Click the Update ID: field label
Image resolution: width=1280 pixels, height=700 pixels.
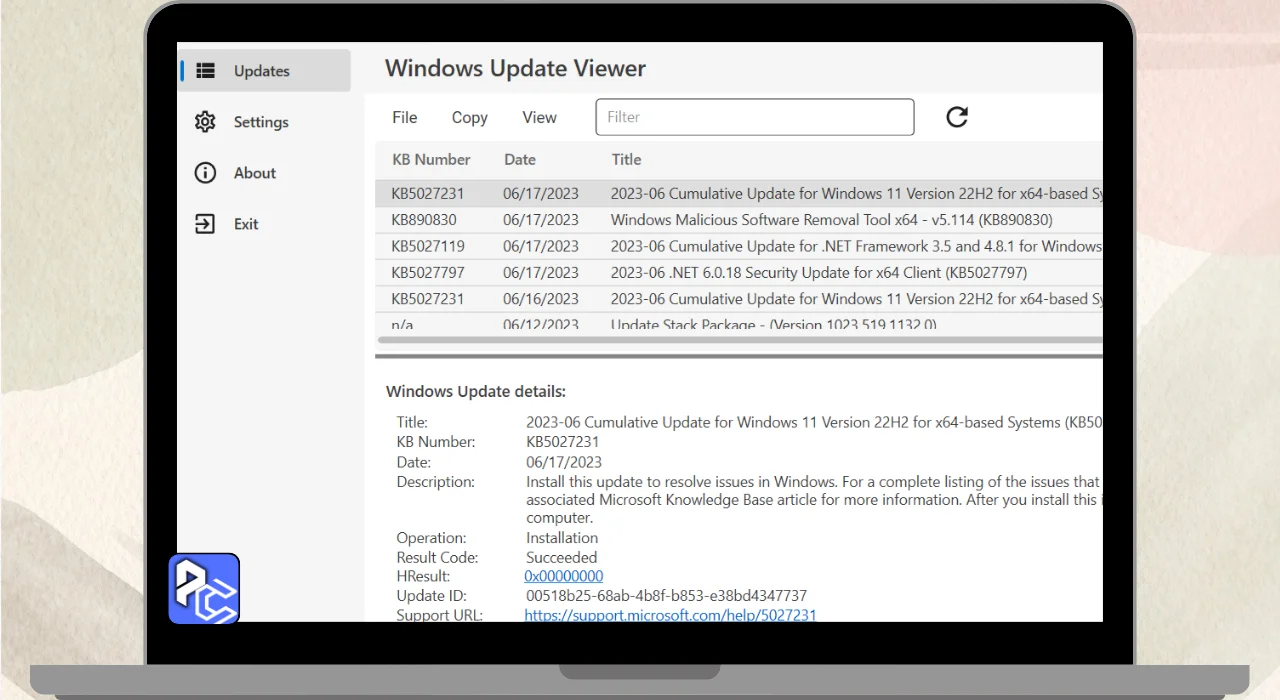point(432,596)
